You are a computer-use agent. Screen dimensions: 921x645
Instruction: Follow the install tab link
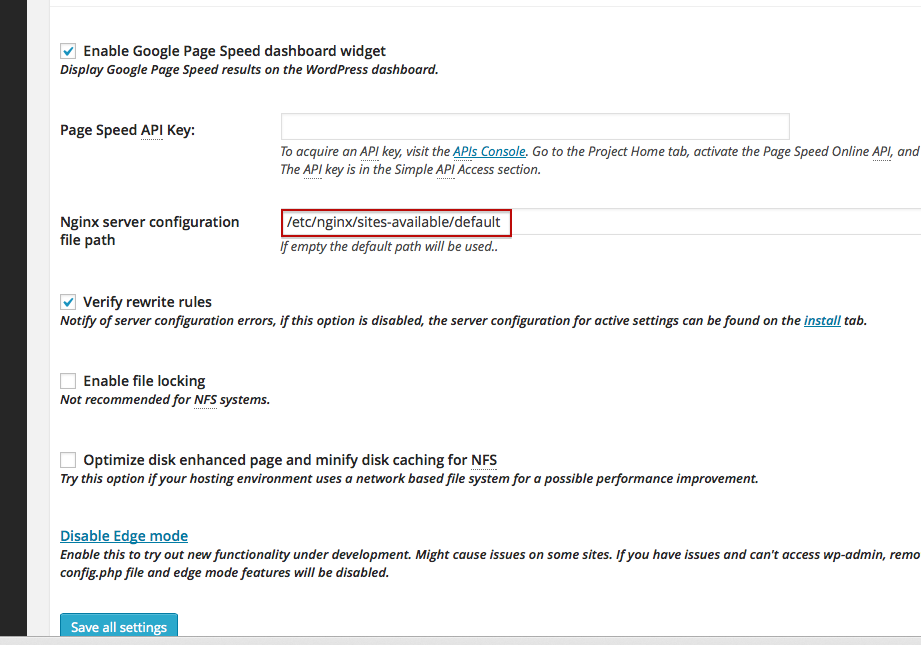821,321
